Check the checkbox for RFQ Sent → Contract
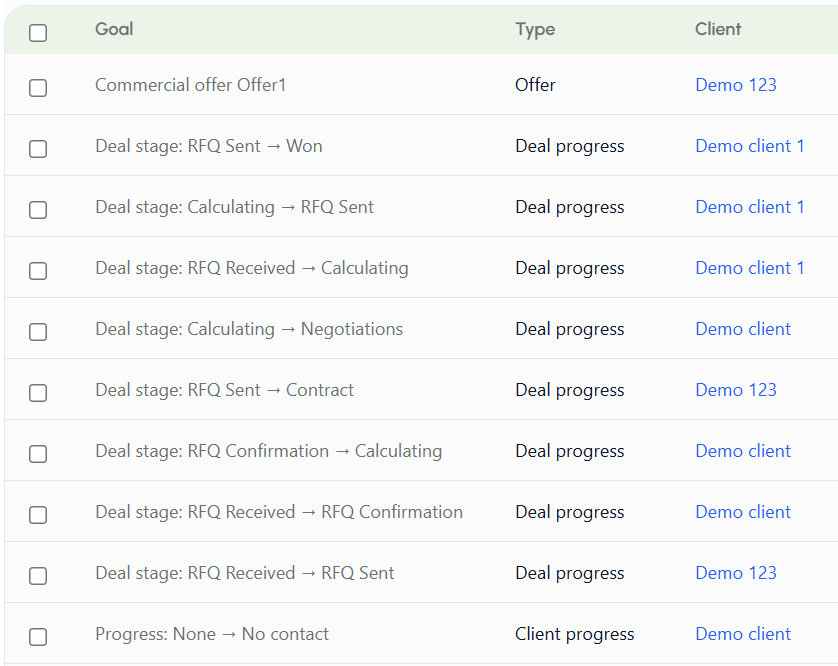 (38, 392)
